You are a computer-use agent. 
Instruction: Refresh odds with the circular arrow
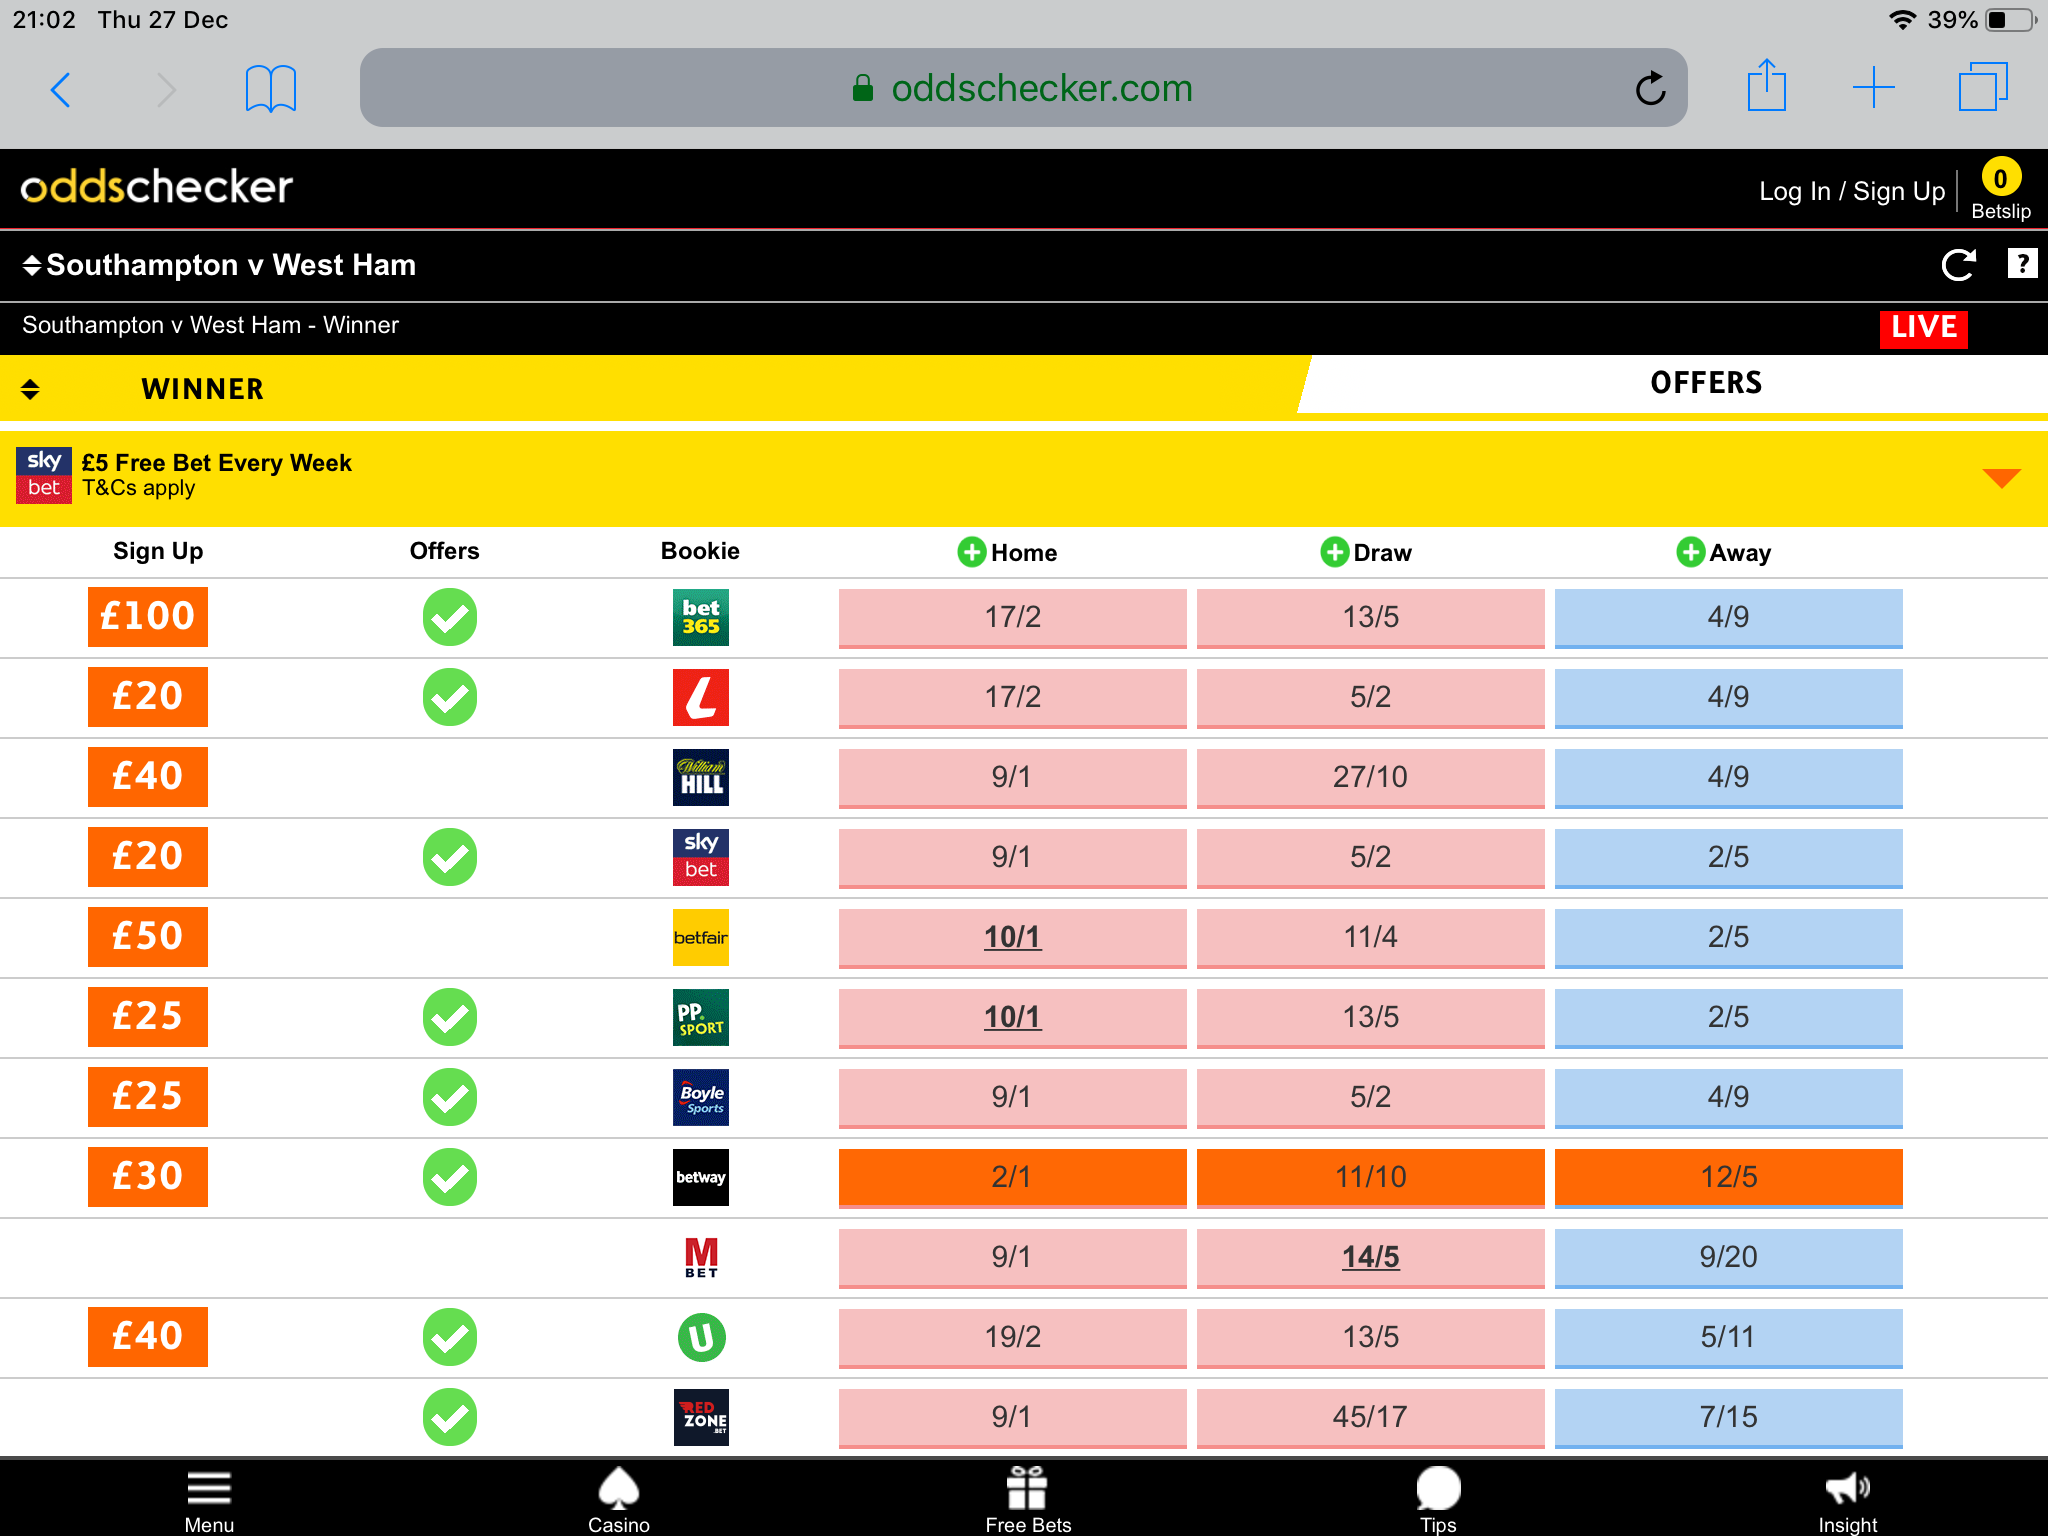(x=1958, y=265)
